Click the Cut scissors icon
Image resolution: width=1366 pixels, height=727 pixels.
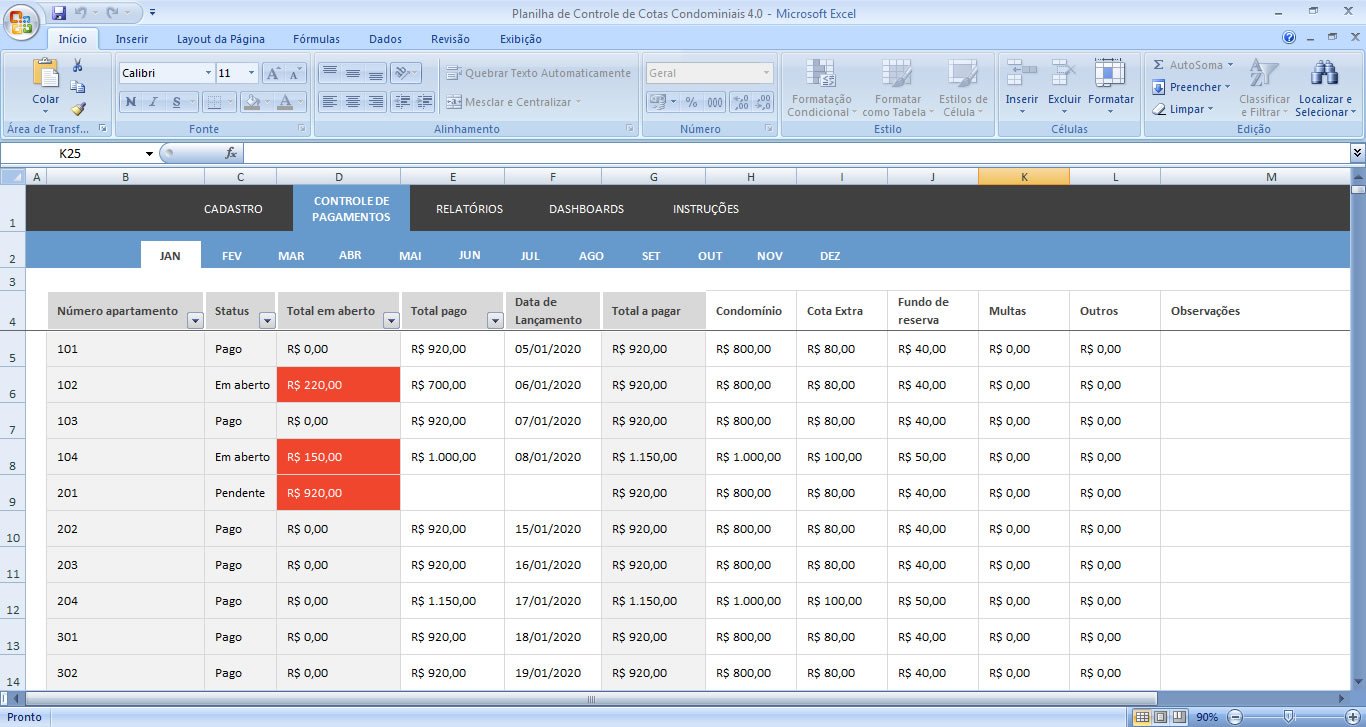(x=78, y=66)
